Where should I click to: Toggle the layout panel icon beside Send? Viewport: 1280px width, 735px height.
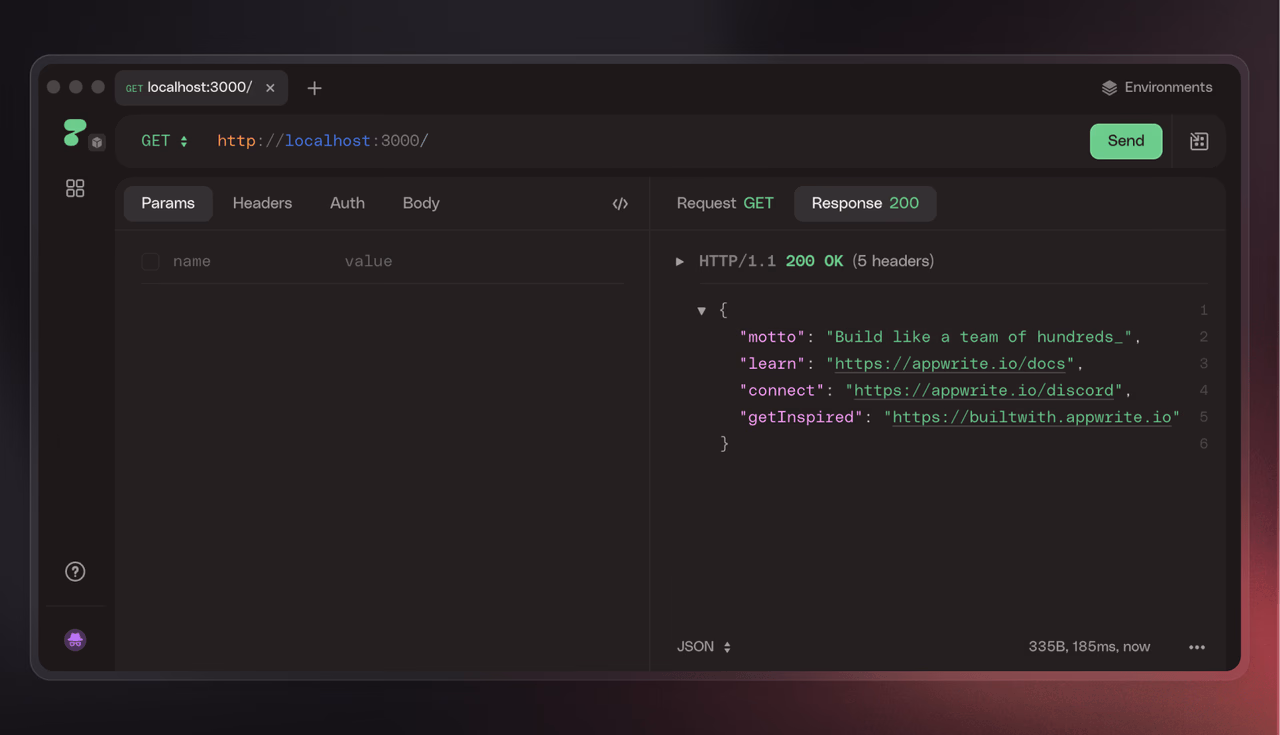[x=1199, y=141]
